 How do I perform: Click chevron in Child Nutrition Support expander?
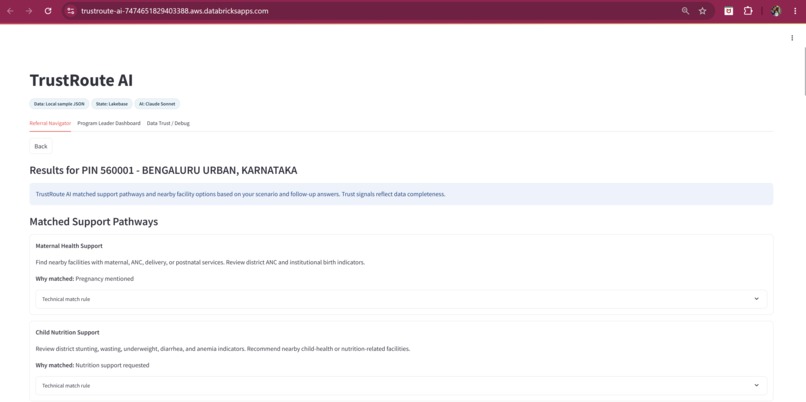pyautogui.click(x=756, y=385)
